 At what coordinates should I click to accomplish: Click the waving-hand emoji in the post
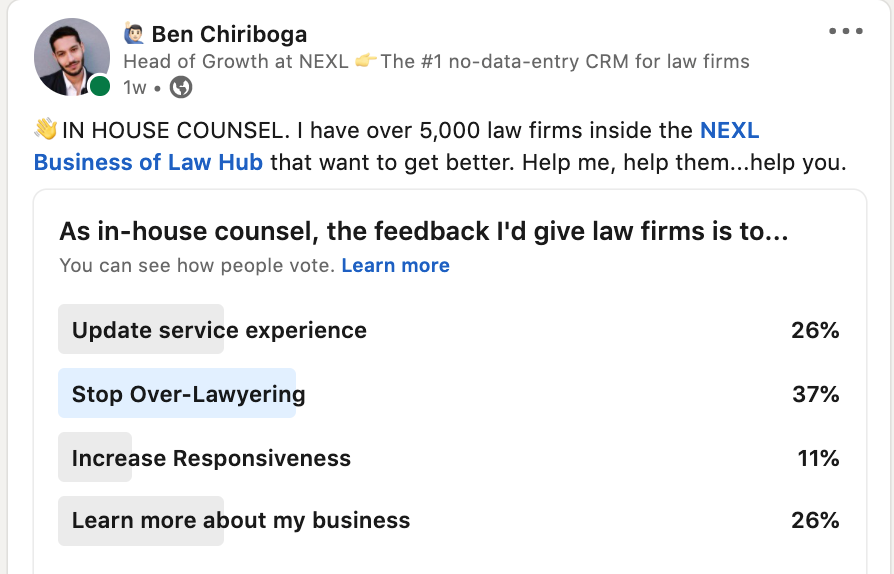(46, 129)
